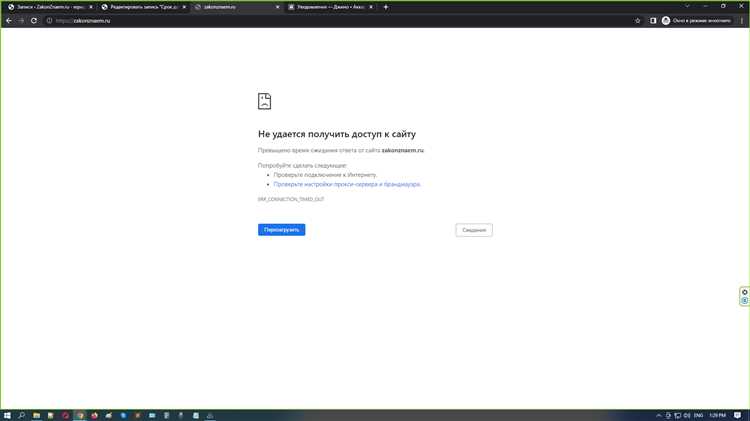Image resolution: width=750 pixels, height=421 pixels.
Task: Open the Chrome three-dot menu
Action: 742,20
